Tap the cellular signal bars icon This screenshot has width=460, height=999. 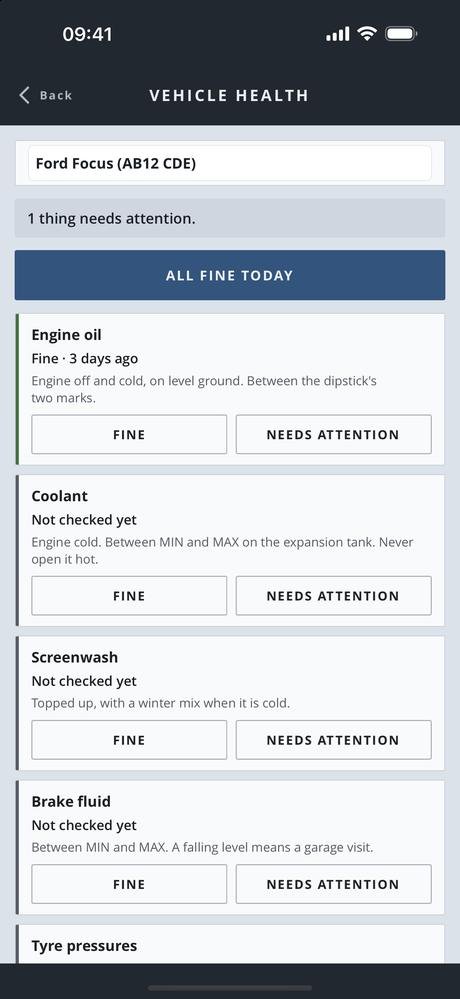(x=338, y=34)
